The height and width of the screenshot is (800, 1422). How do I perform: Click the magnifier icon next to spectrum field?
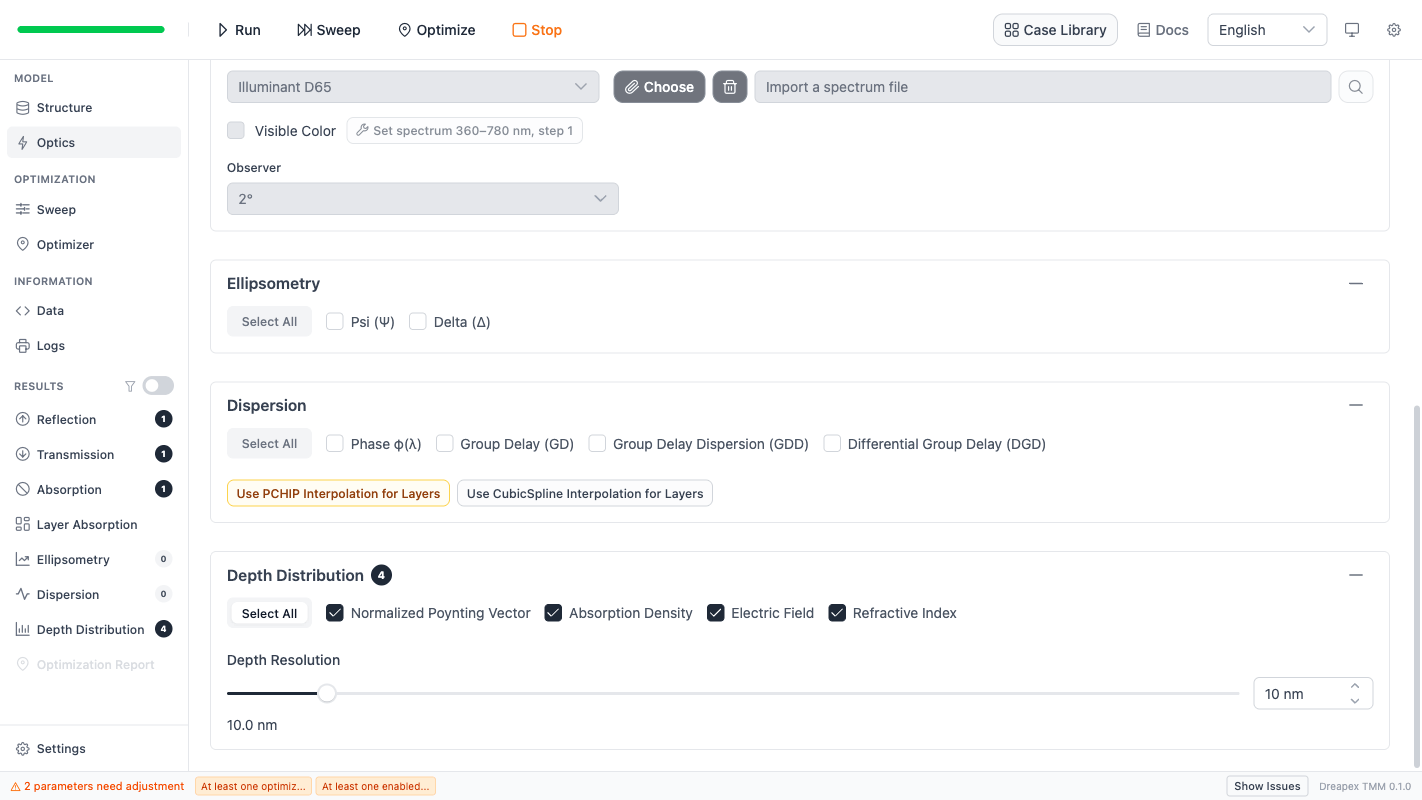[x=1355, y=87]
